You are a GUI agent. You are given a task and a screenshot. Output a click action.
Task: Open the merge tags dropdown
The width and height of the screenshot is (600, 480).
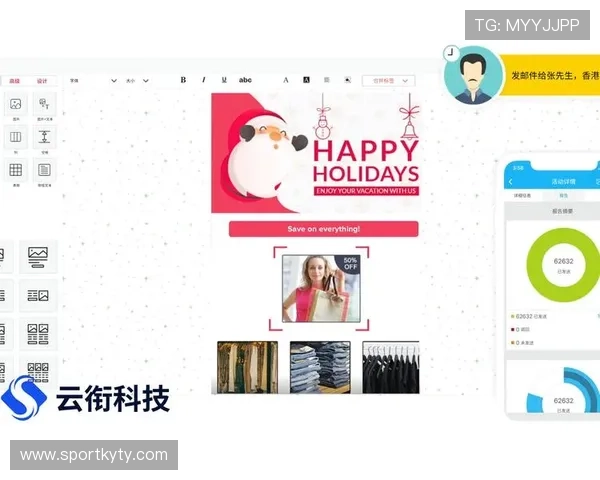(389, 81)
